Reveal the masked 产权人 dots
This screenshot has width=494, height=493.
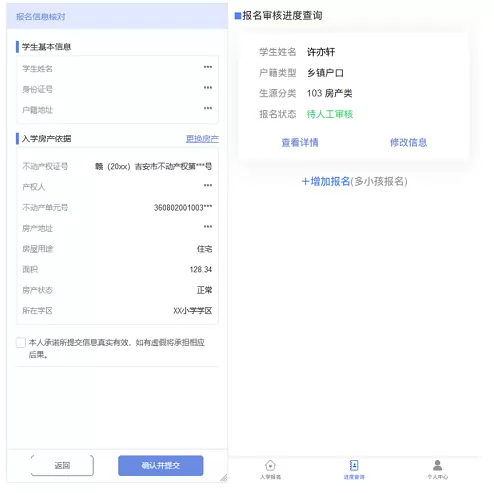pyautogui.click(x=208, y=185)
